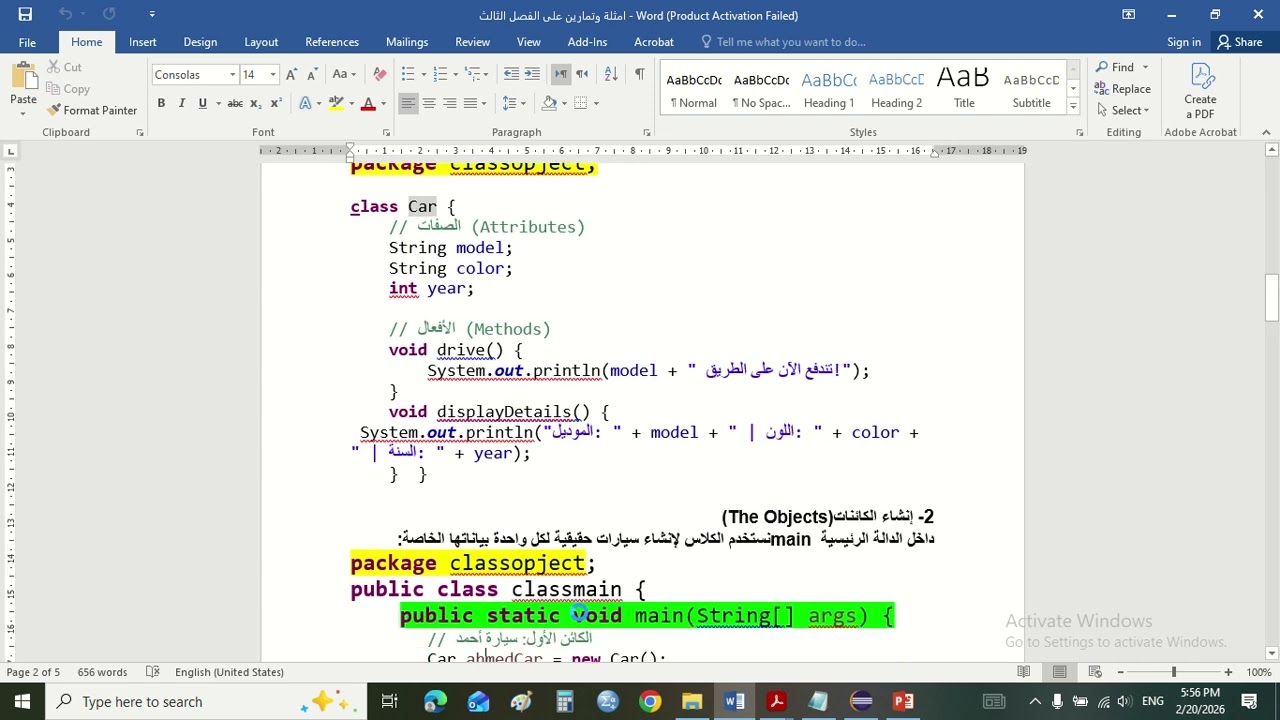The image size is (1280, 720).
Task: Toggle right-to-left text direction
Action: (582, 74)
